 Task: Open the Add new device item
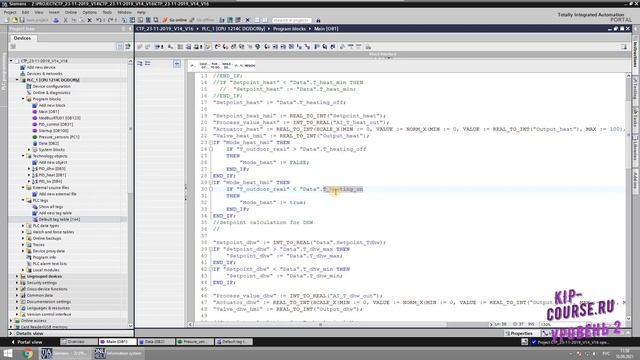[41, 67]
